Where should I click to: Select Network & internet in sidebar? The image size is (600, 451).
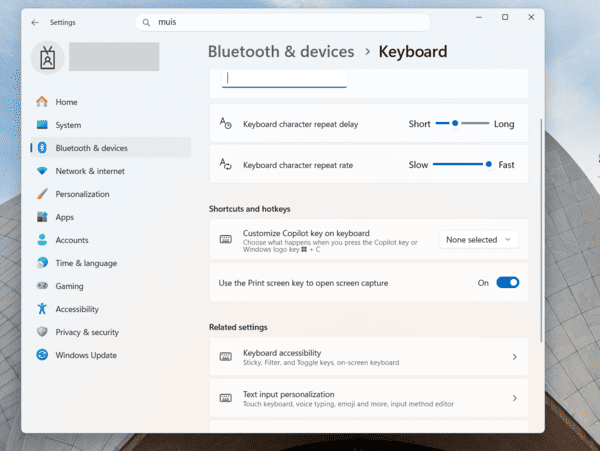[110, 171]
